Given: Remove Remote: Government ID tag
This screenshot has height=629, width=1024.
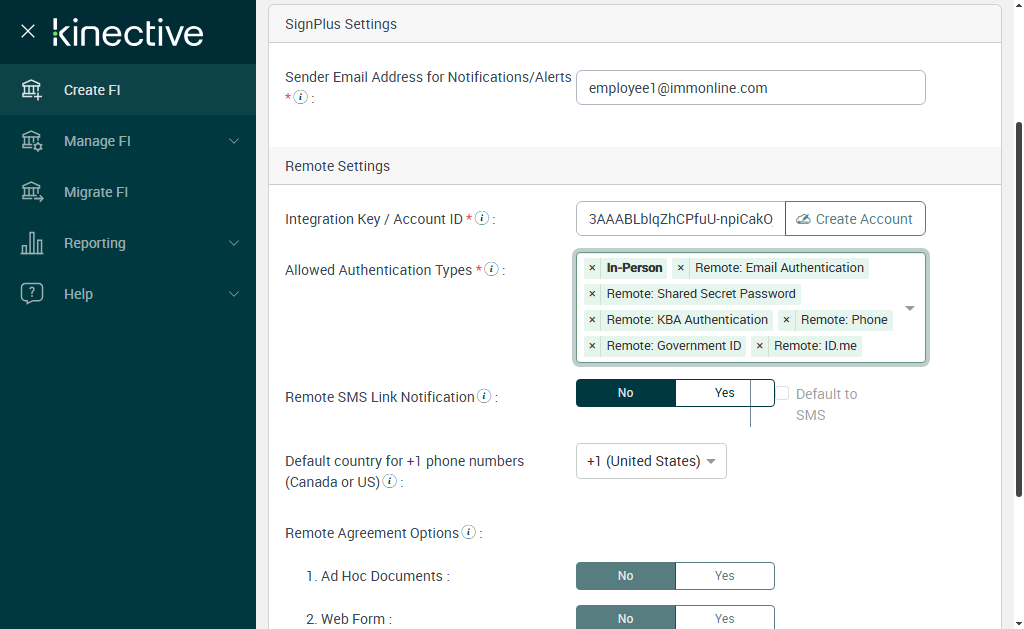Looking at the screenshot, I should pos(592,346).
